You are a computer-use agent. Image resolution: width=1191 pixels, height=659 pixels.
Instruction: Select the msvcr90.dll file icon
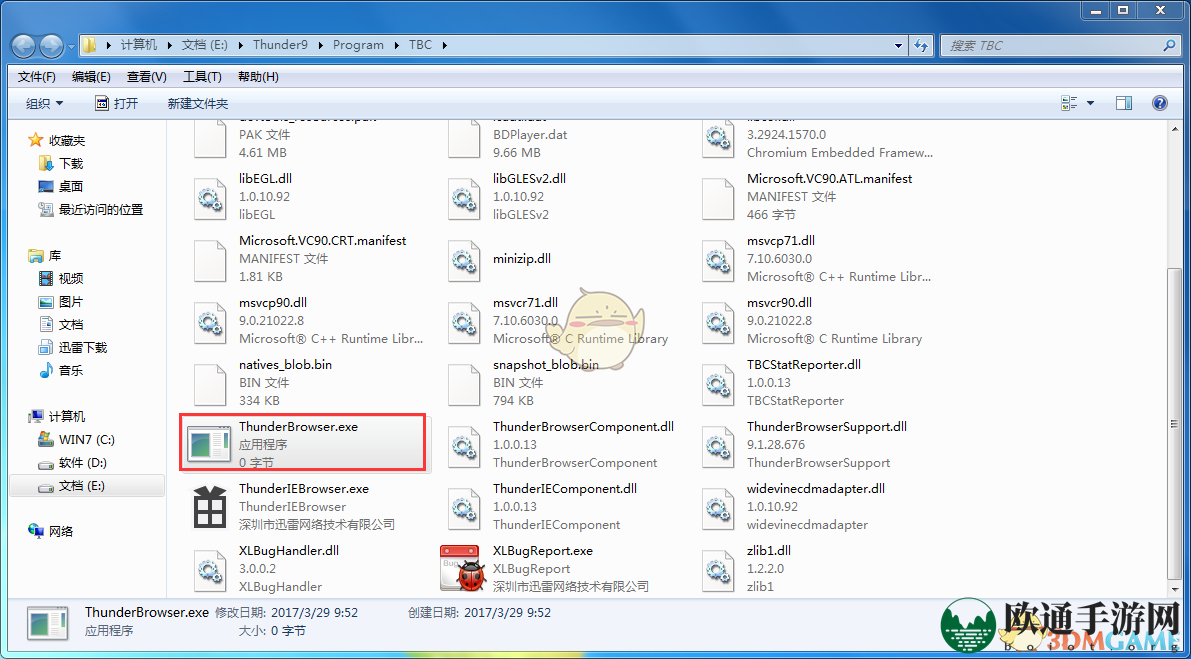tap(717, 321)
